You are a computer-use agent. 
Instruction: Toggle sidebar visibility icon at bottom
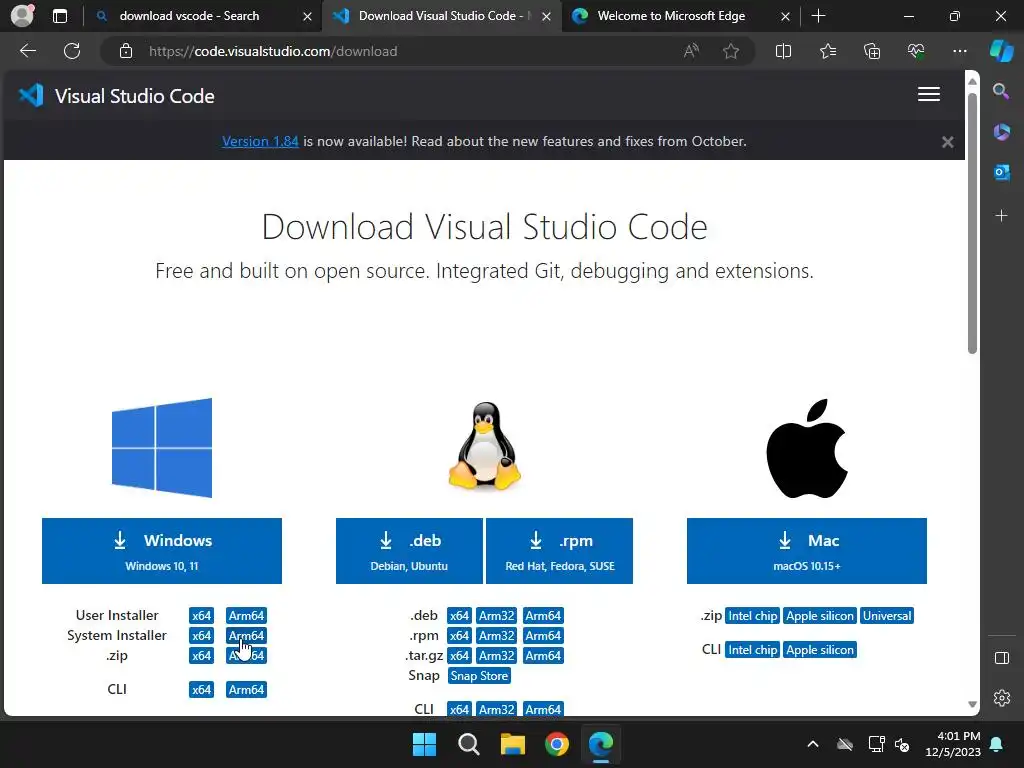(1001, 658)
